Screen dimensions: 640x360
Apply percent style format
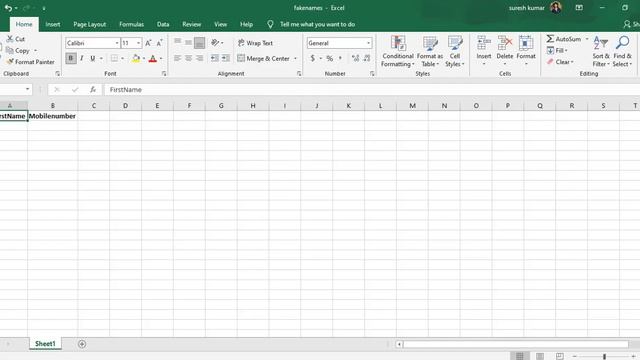(x=330, y=58)
